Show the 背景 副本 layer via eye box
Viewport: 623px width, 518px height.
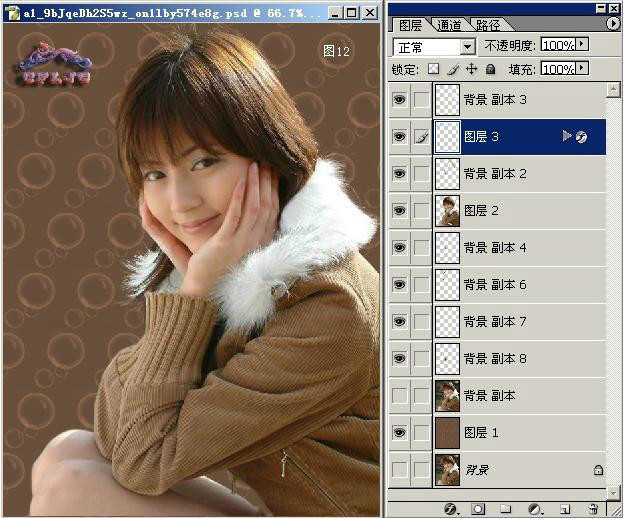400,396
